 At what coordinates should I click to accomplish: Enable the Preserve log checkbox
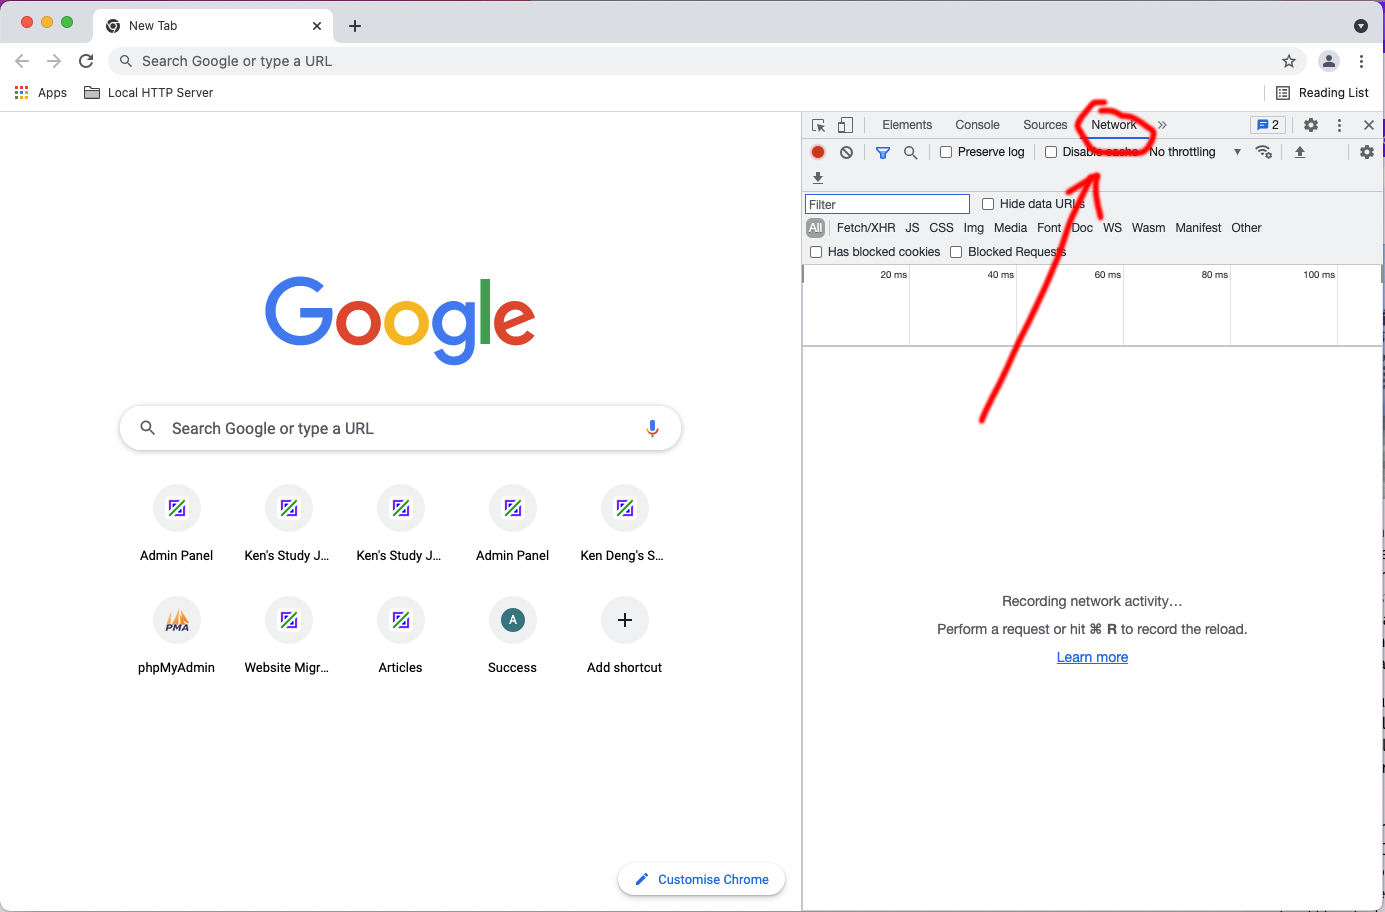click(946, 152)
